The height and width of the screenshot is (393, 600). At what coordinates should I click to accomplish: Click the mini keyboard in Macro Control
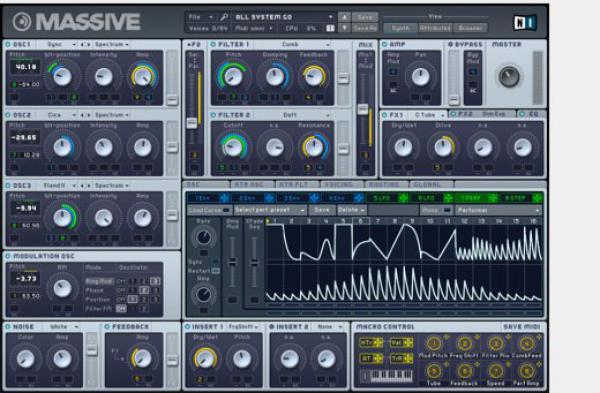386,375
